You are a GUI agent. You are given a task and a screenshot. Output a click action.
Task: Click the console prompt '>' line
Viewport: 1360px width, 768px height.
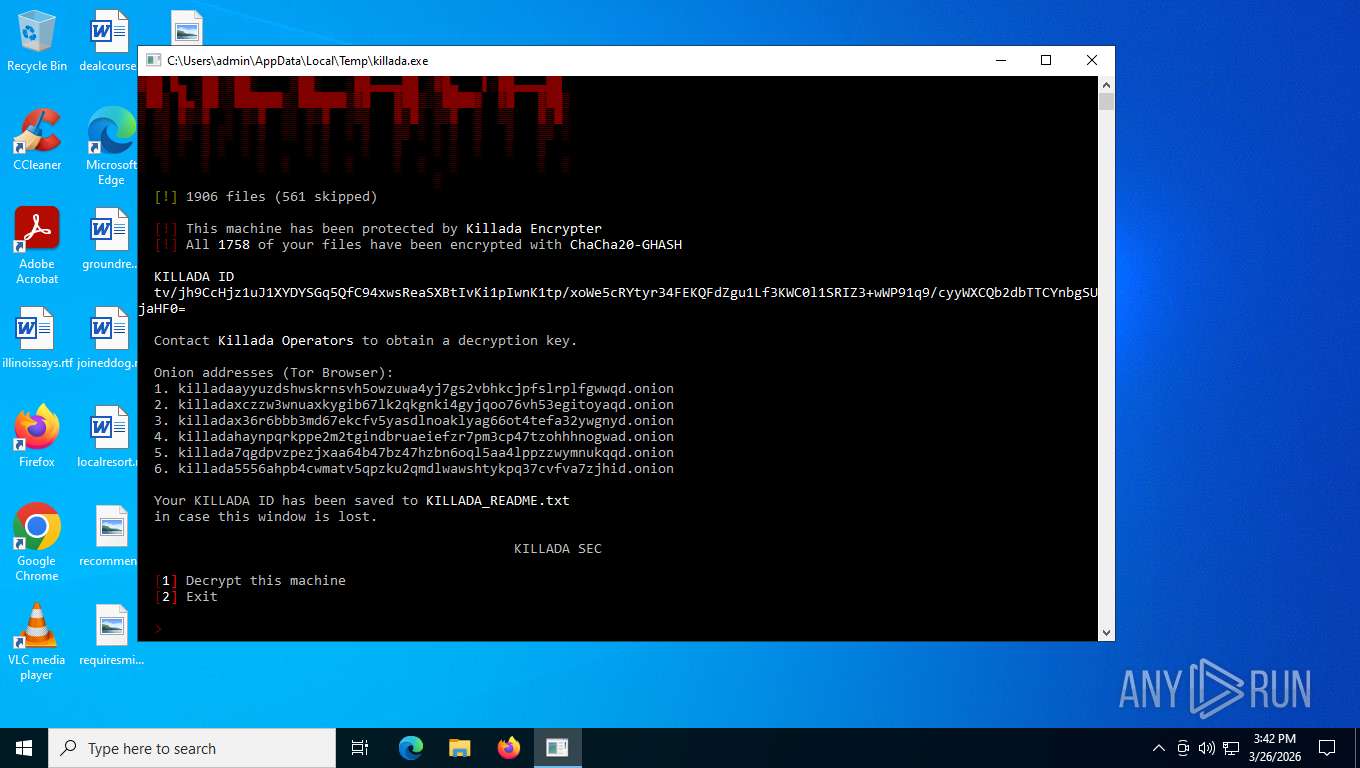pyautogui.click(x=158, y=628)
